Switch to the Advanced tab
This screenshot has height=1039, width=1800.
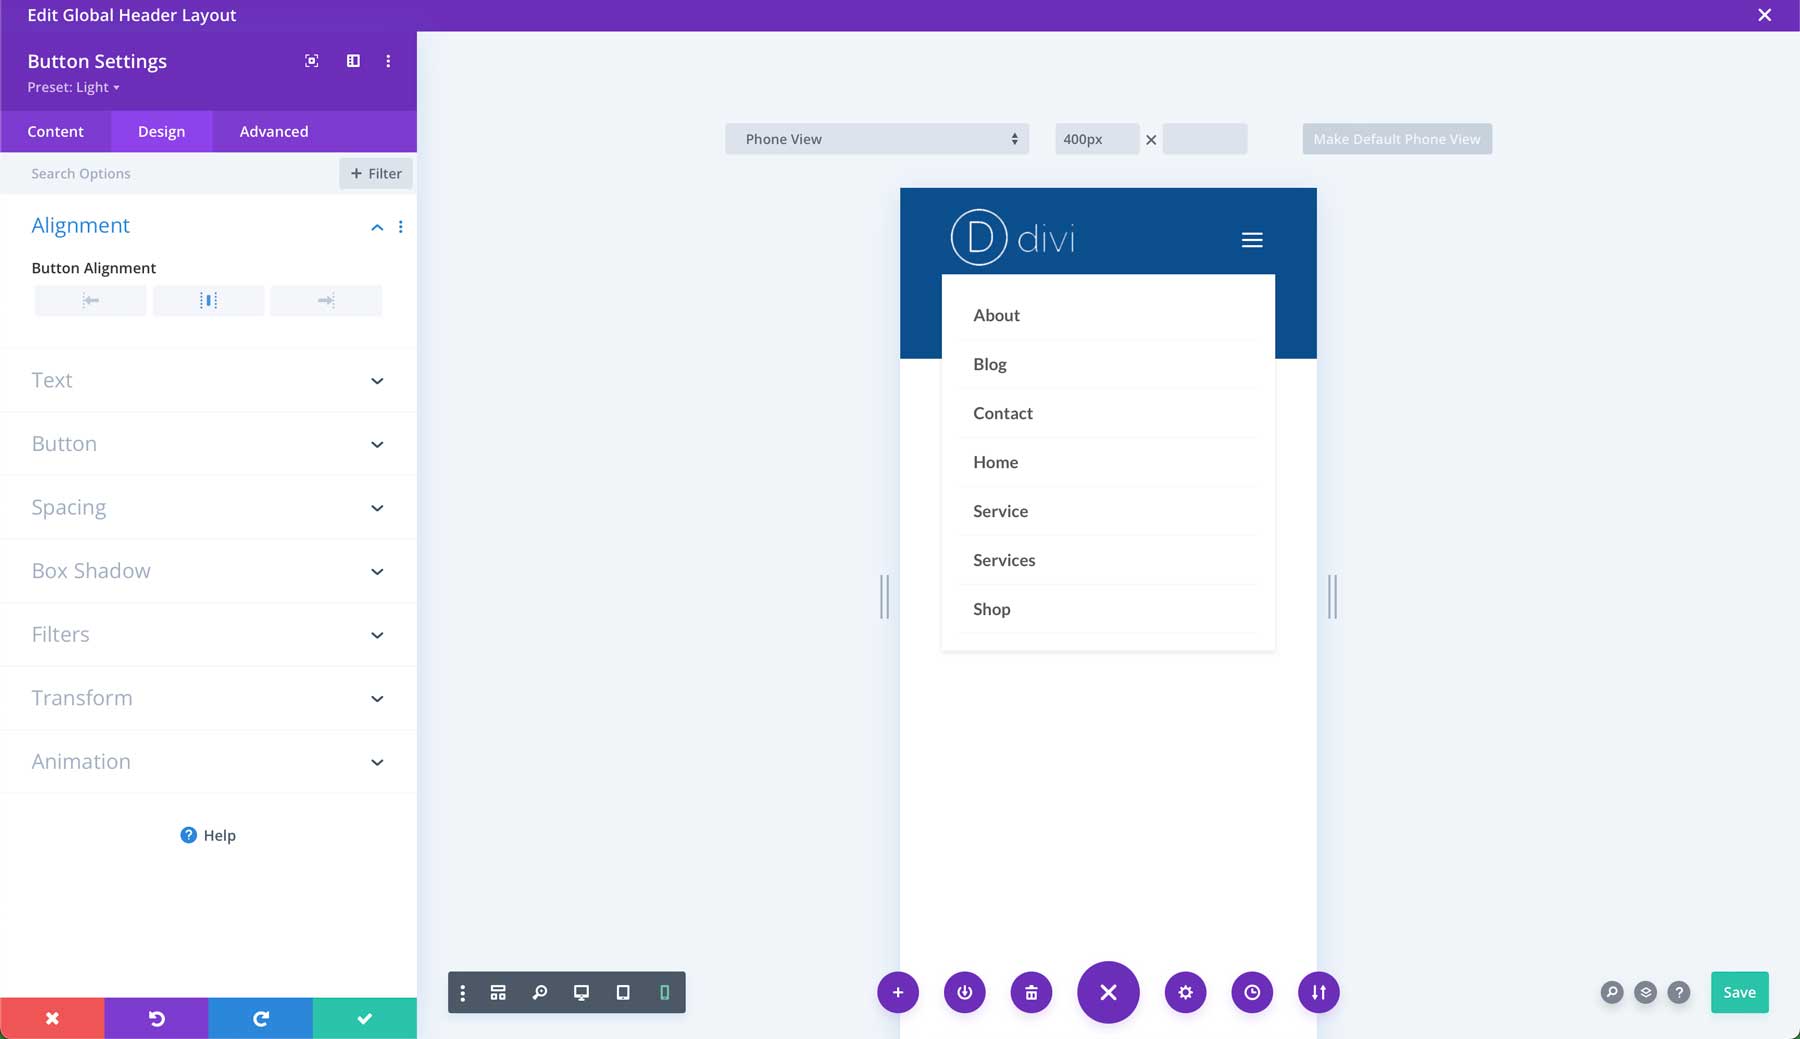[x=273, y=131]
